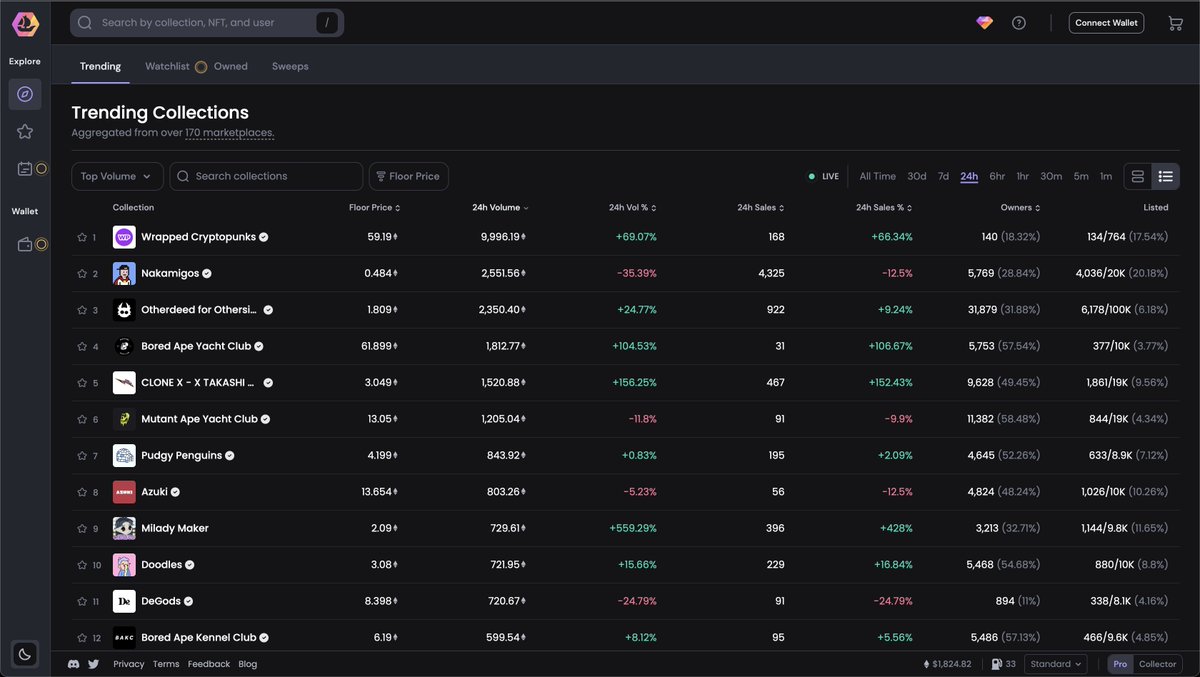The width and height of the screenshot is (1200, 677).
Task: Open the Top Volume dropdown
Action: pyautogui.click(x=117, y=176)
